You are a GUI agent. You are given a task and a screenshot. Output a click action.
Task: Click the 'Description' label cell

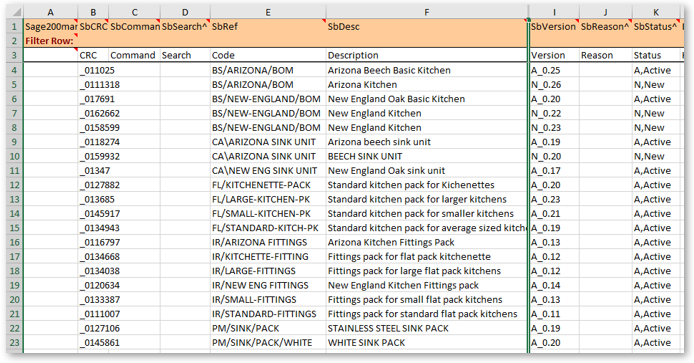(427, 55)
